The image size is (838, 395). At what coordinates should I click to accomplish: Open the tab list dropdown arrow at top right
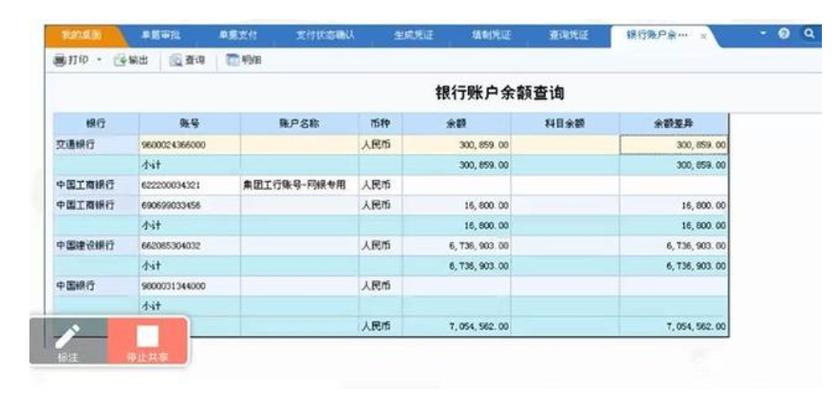point(764,34)
